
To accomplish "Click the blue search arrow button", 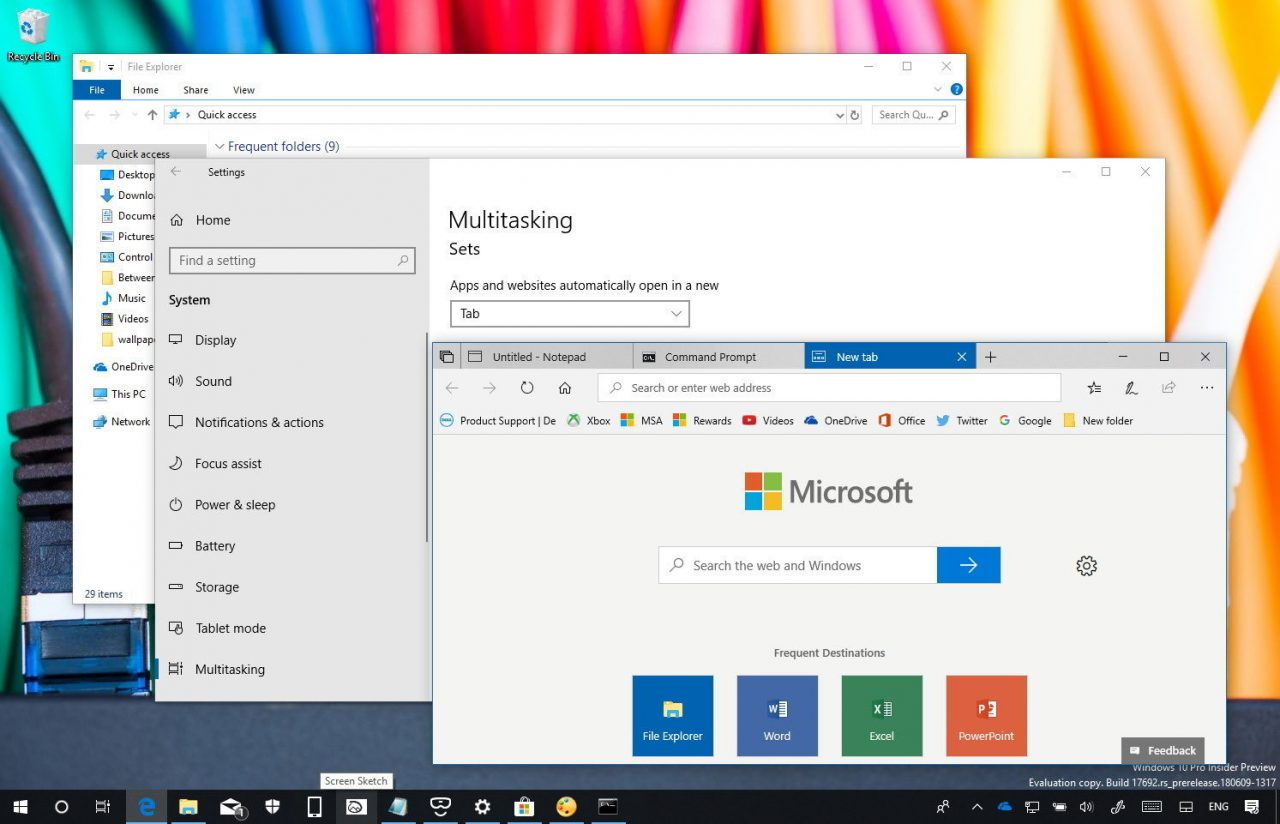I will point(968,565).
